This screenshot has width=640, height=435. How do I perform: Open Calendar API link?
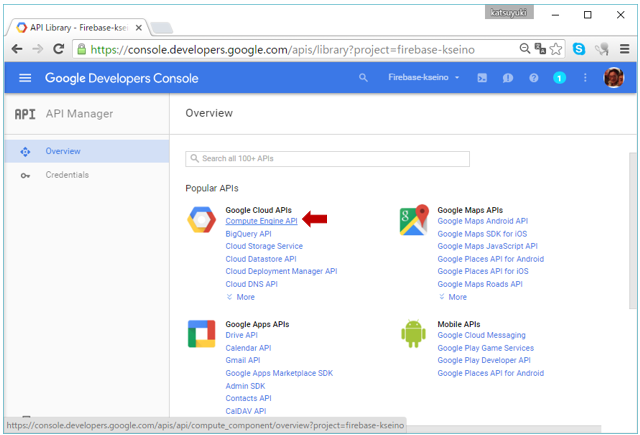[248, 348]
